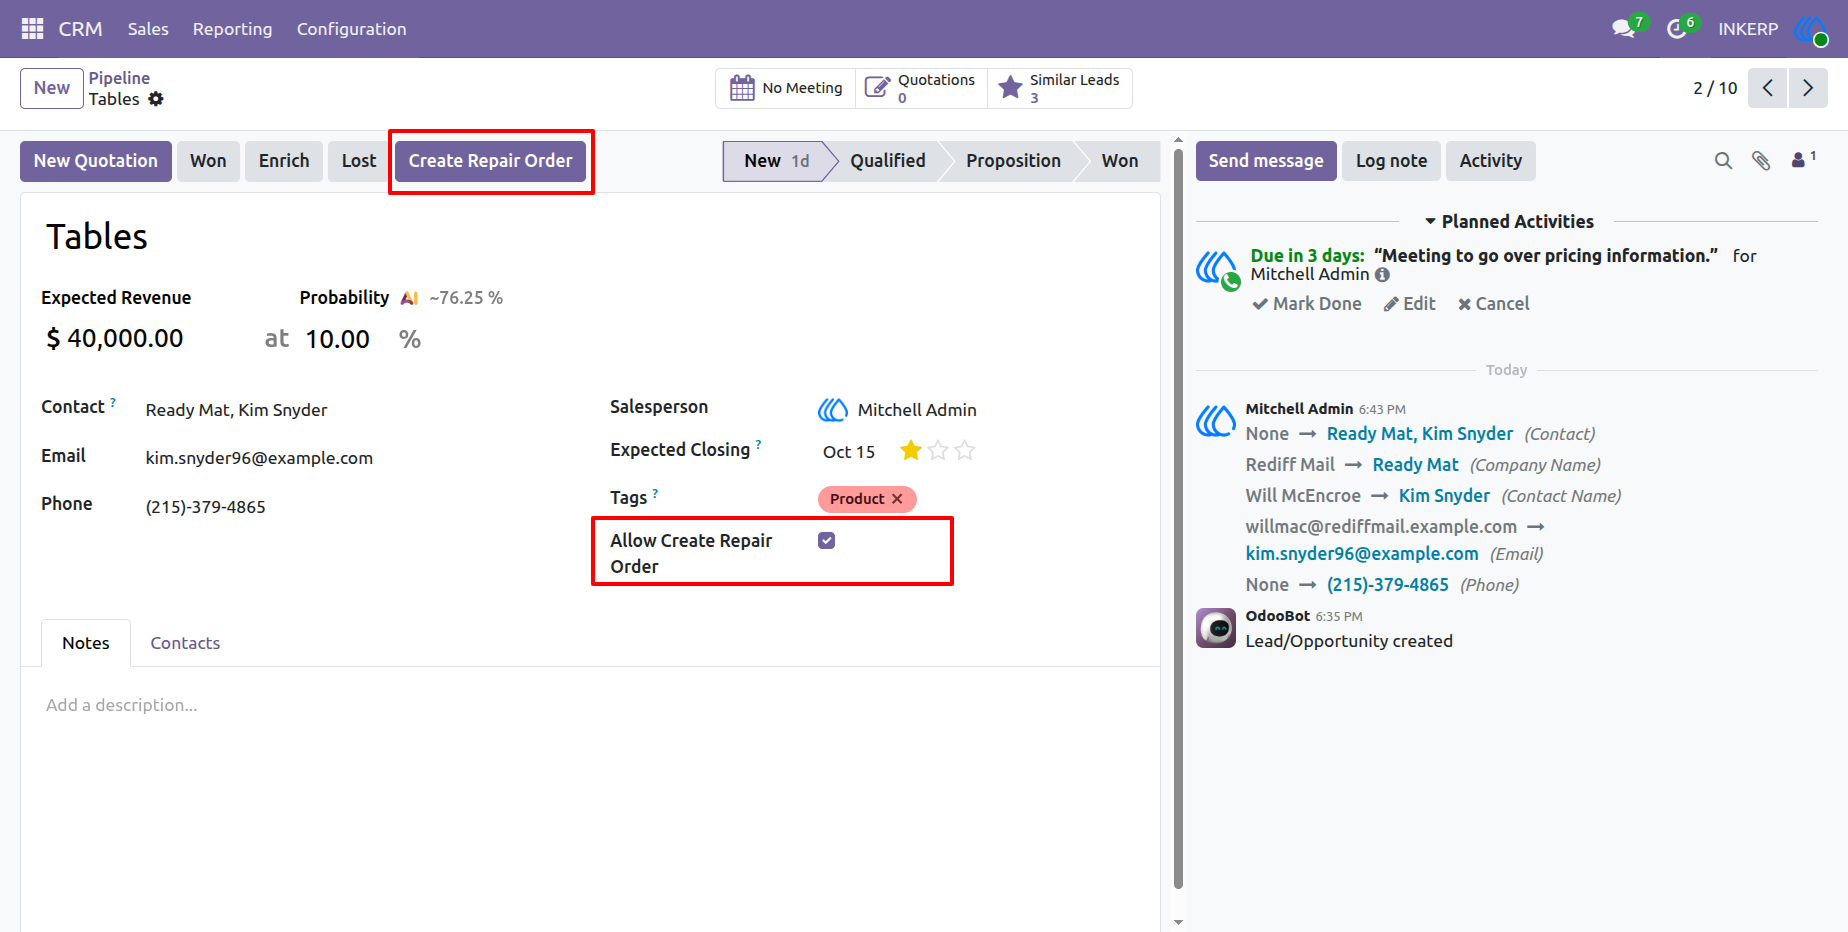1848x932 pixels.
Task: Attach files with paperclip icon
Action: coord(1761,161)
